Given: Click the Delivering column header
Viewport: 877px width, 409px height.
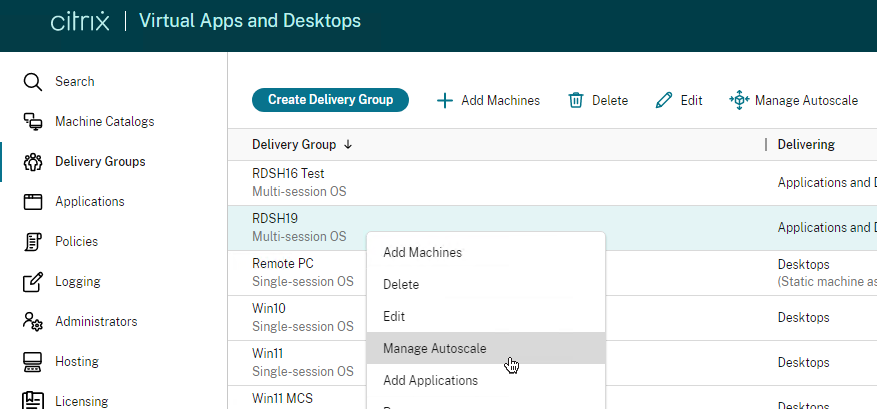Looking at the screenshot, I should point(806,145).
